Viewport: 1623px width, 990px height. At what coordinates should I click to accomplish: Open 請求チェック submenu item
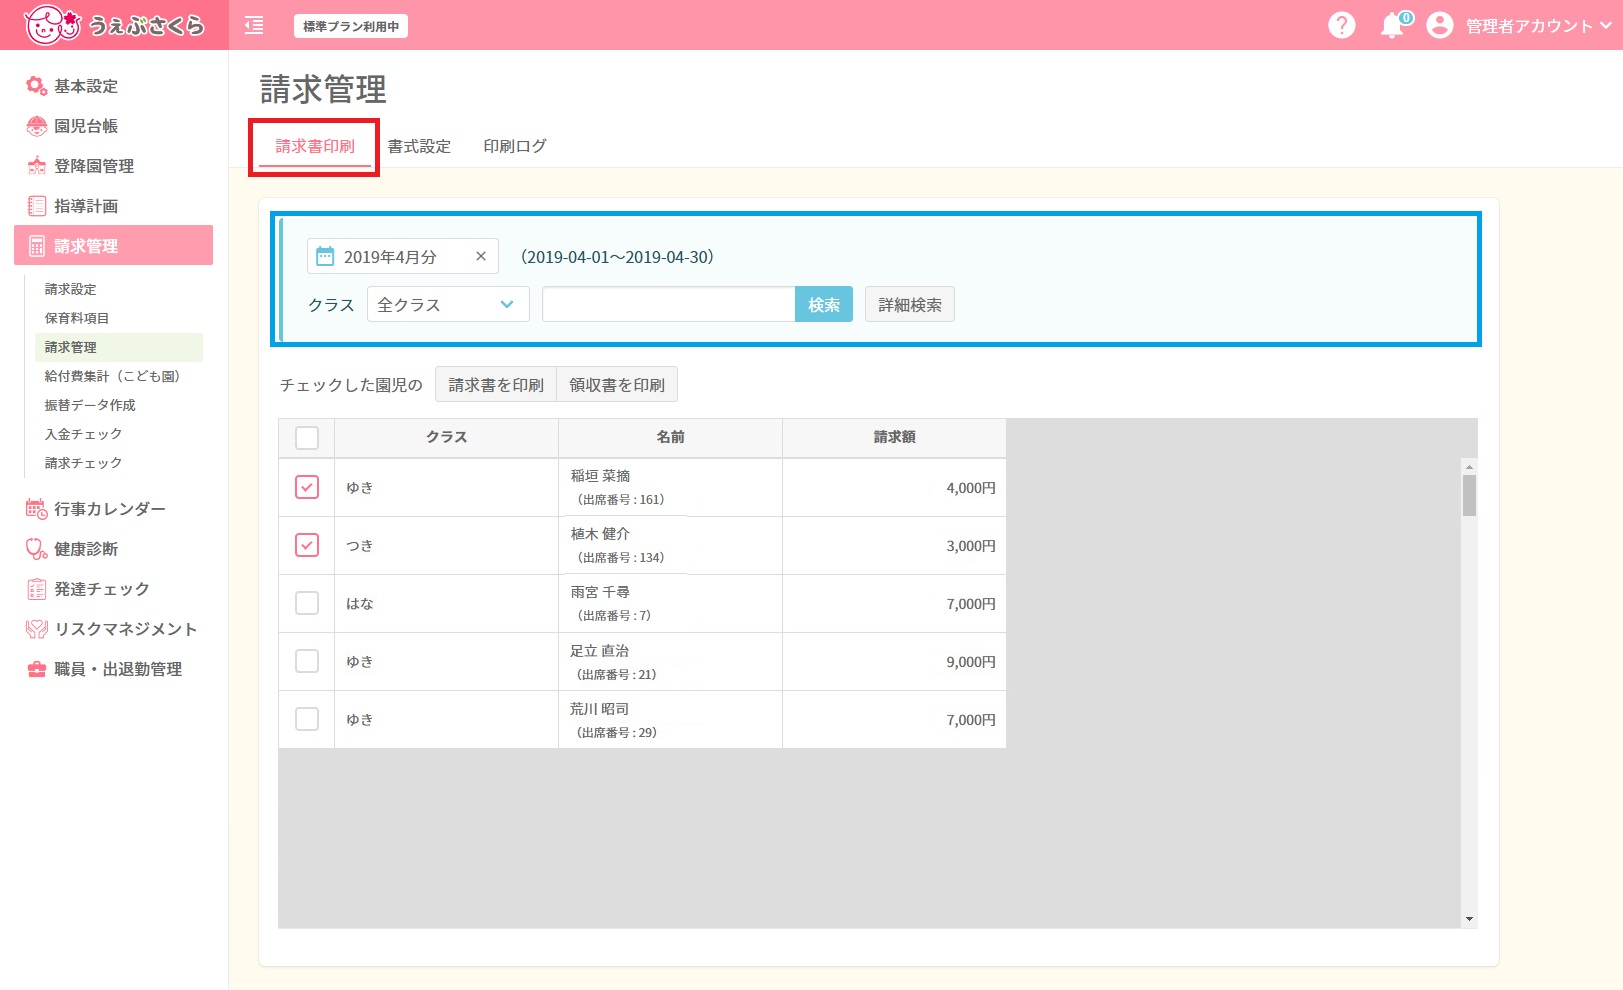(83, 463)
